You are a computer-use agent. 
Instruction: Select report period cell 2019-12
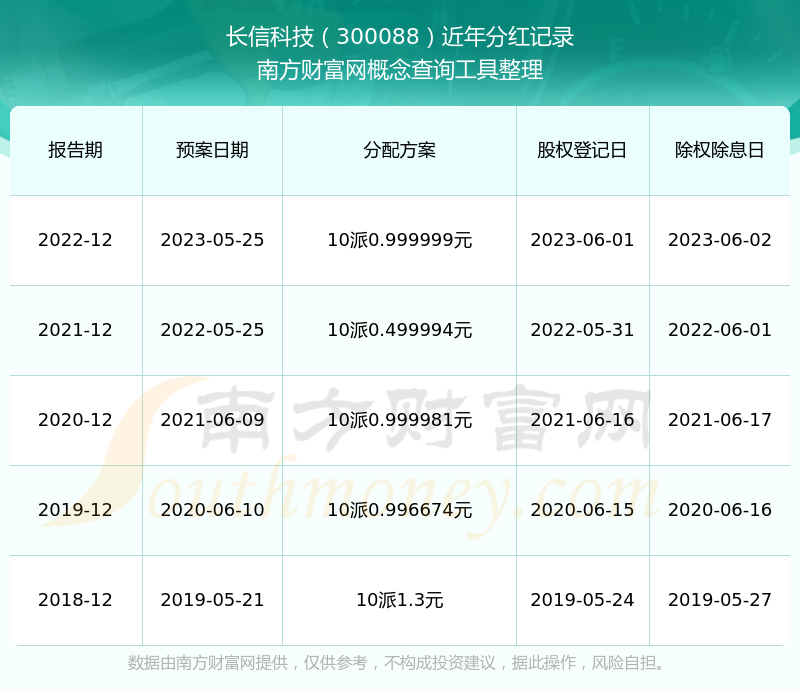point(76,509)
